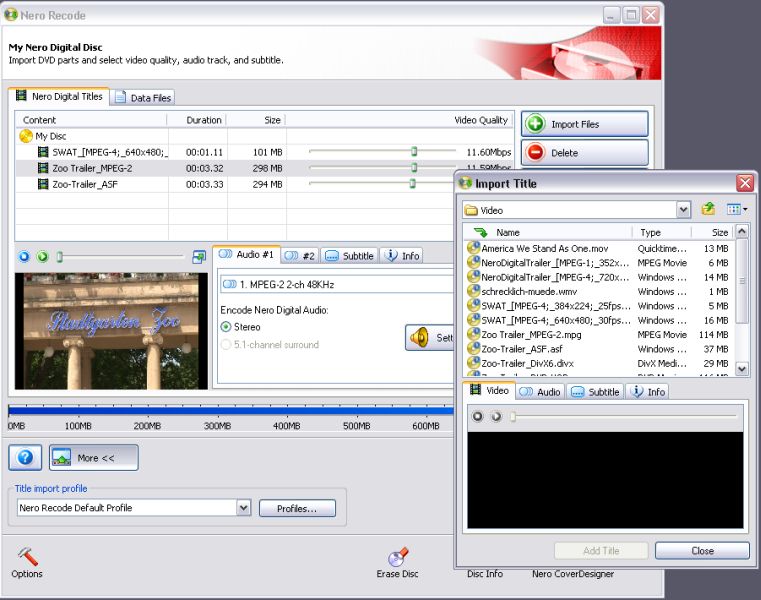Click the file list scrollbar up arrow
761x600 pixels.
coord(742,232)
